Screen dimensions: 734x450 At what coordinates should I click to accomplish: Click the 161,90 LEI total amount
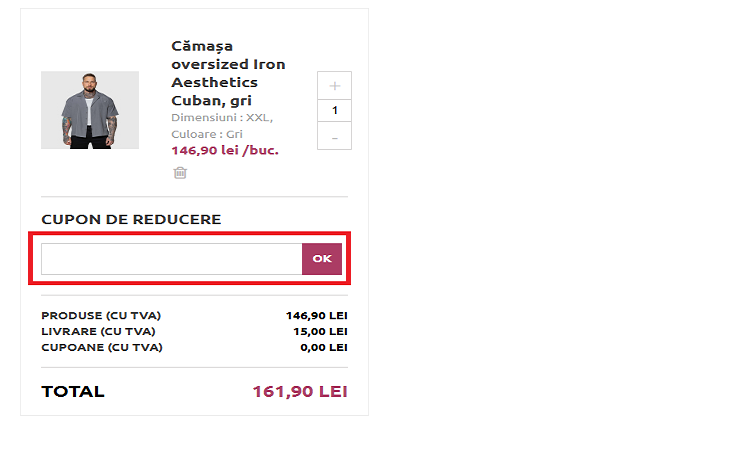(300, 391)
